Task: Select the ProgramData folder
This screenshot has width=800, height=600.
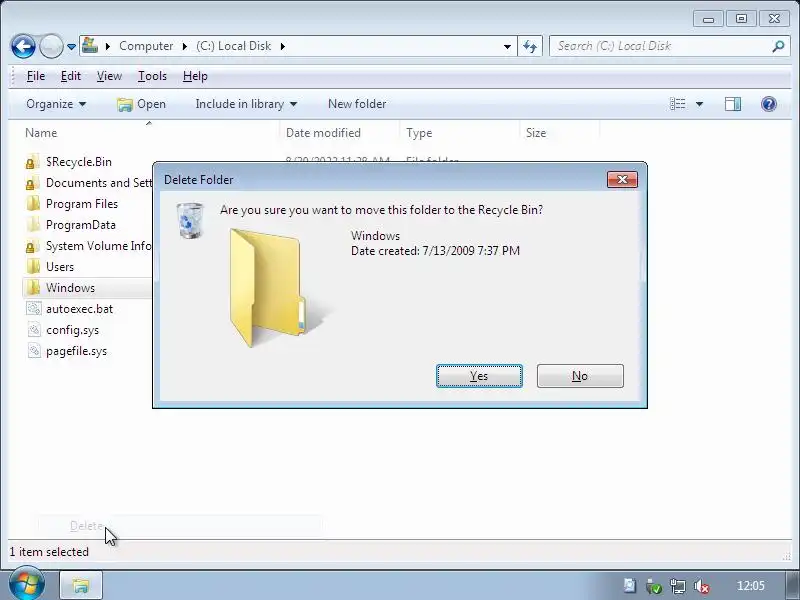Action: 81,225
